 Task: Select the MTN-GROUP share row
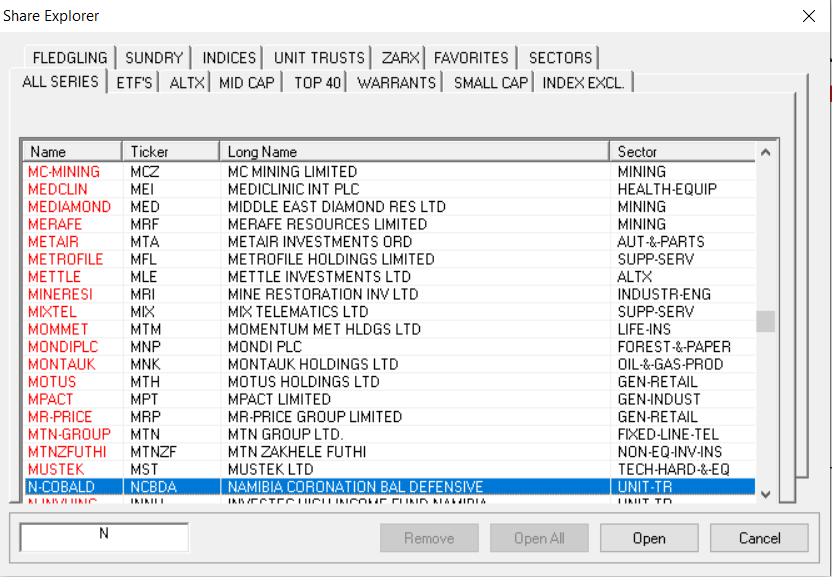coord(390,434)
